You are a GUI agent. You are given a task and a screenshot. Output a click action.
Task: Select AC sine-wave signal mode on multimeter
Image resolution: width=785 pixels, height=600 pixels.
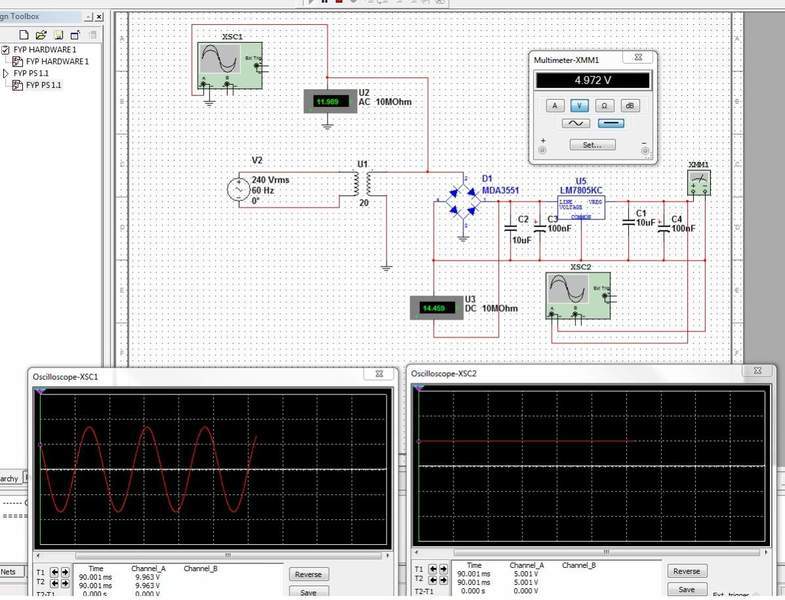pos(577,123)
